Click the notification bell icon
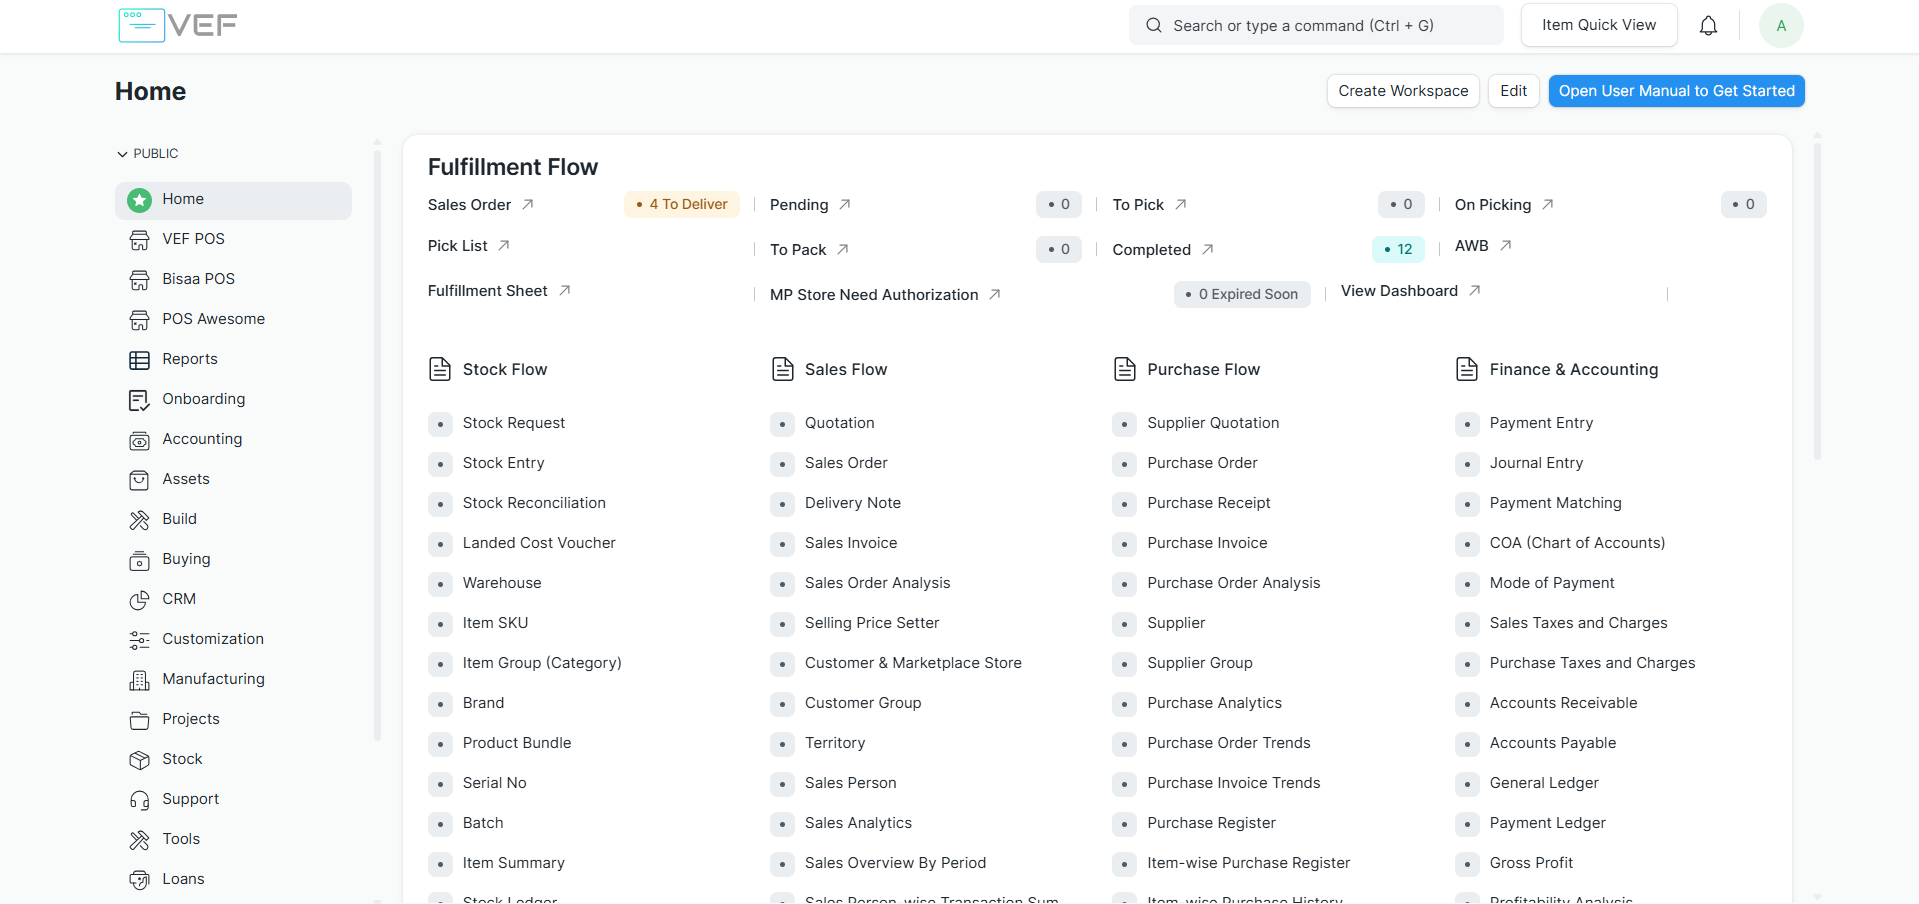 [1708, 26]
